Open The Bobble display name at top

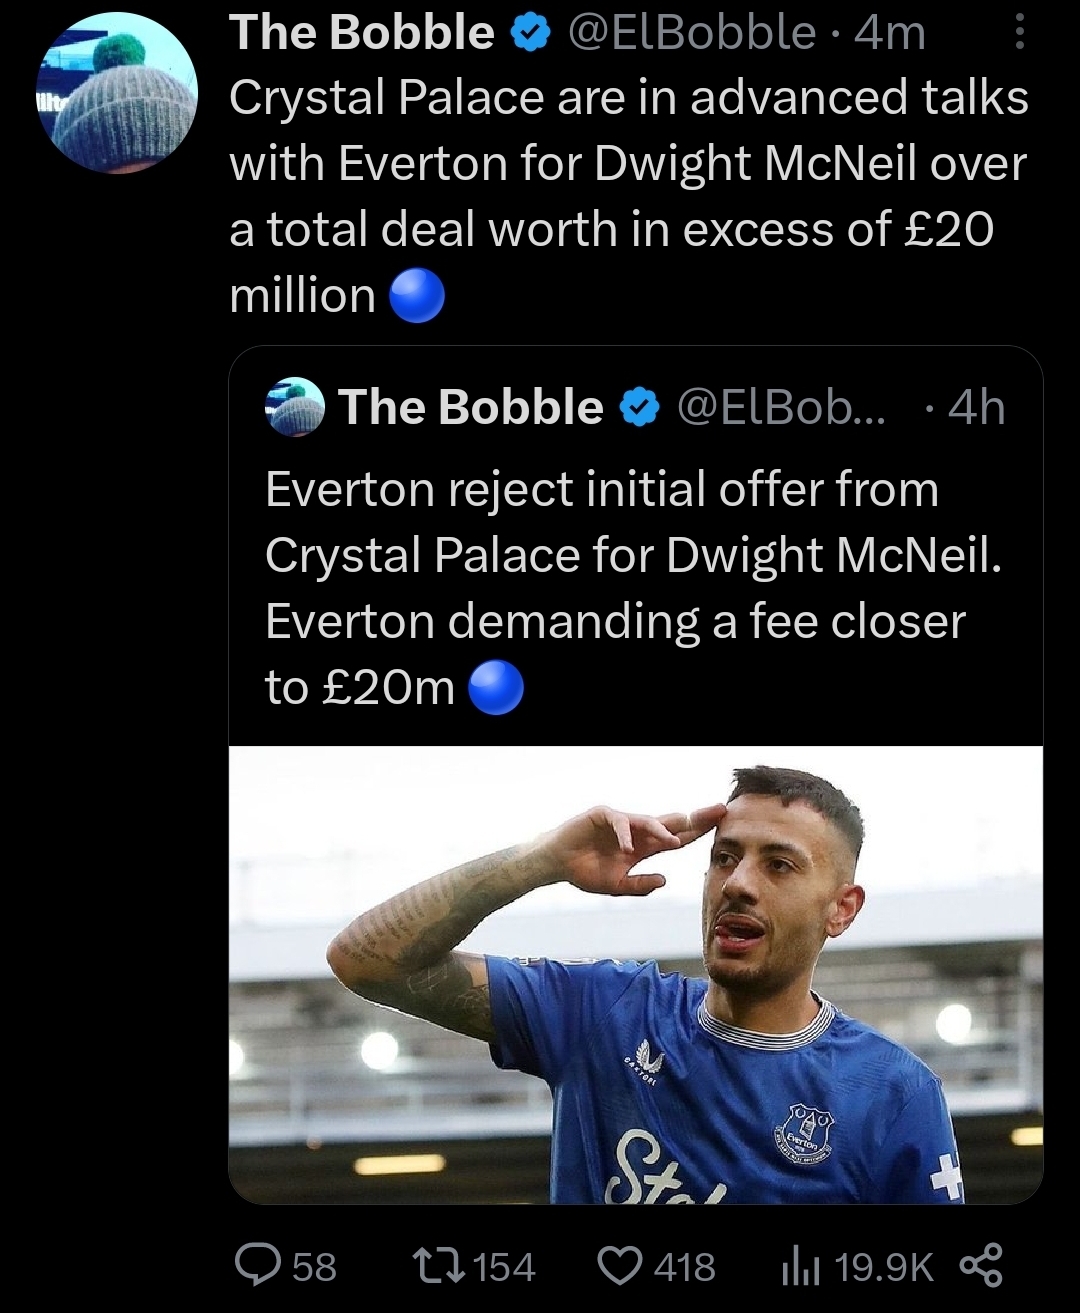362,33
